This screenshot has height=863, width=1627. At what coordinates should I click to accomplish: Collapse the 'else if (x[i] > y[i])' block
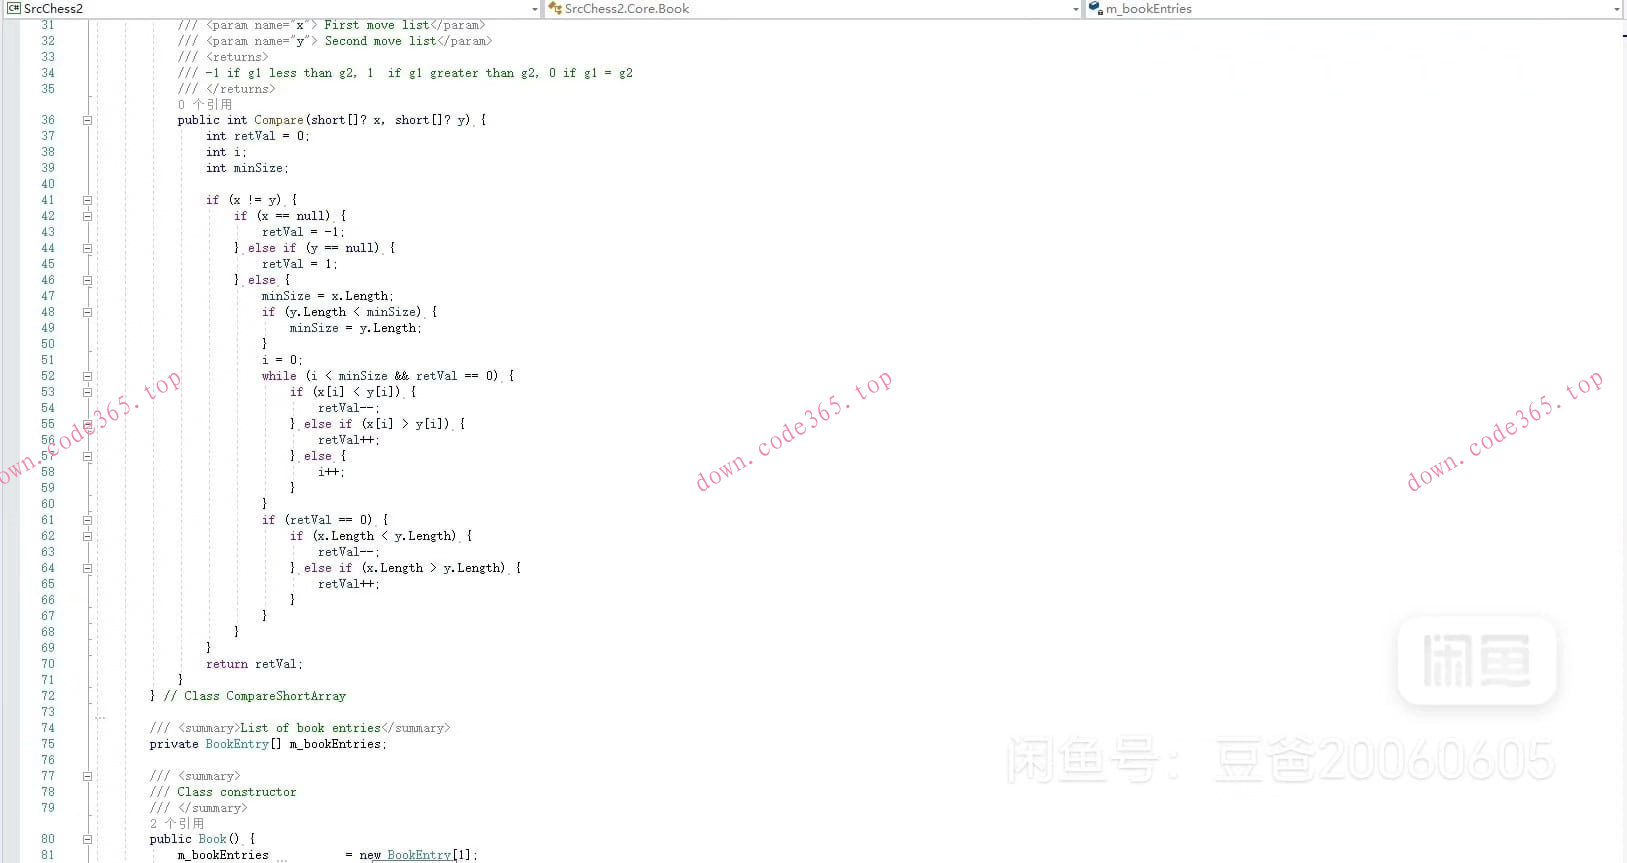pyautogui.click(x=87, y=424)
